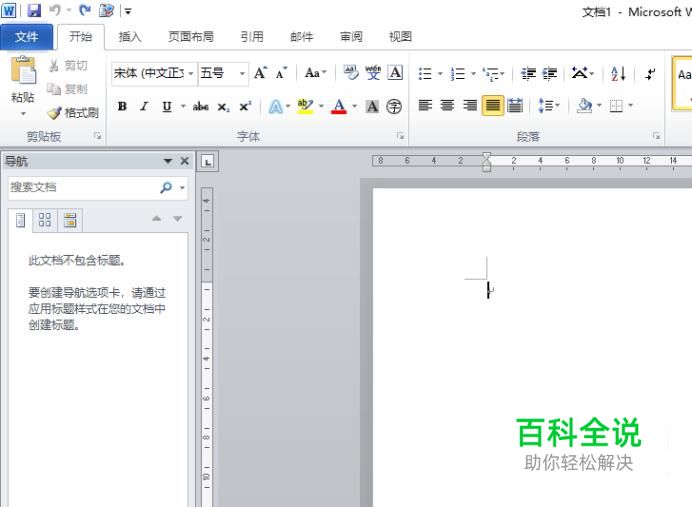Increase indent with the indent icon
The width and height of the screenshot is (692, 507).
(x=549, y=73)
